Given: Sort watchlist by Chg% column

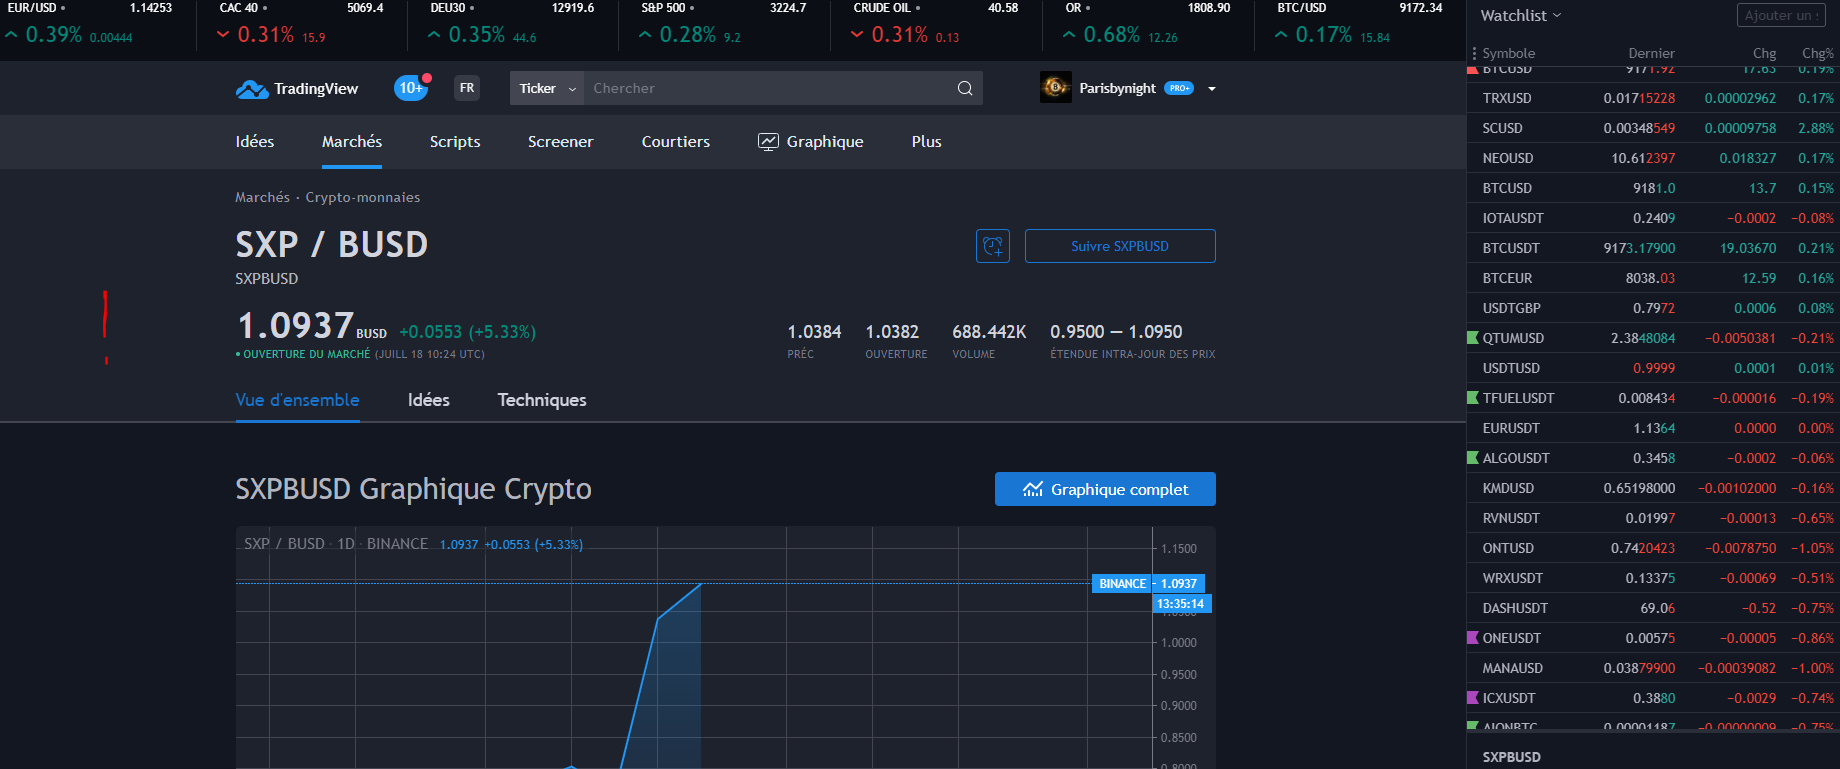Looking at the screenshot, I should 1818,53.
